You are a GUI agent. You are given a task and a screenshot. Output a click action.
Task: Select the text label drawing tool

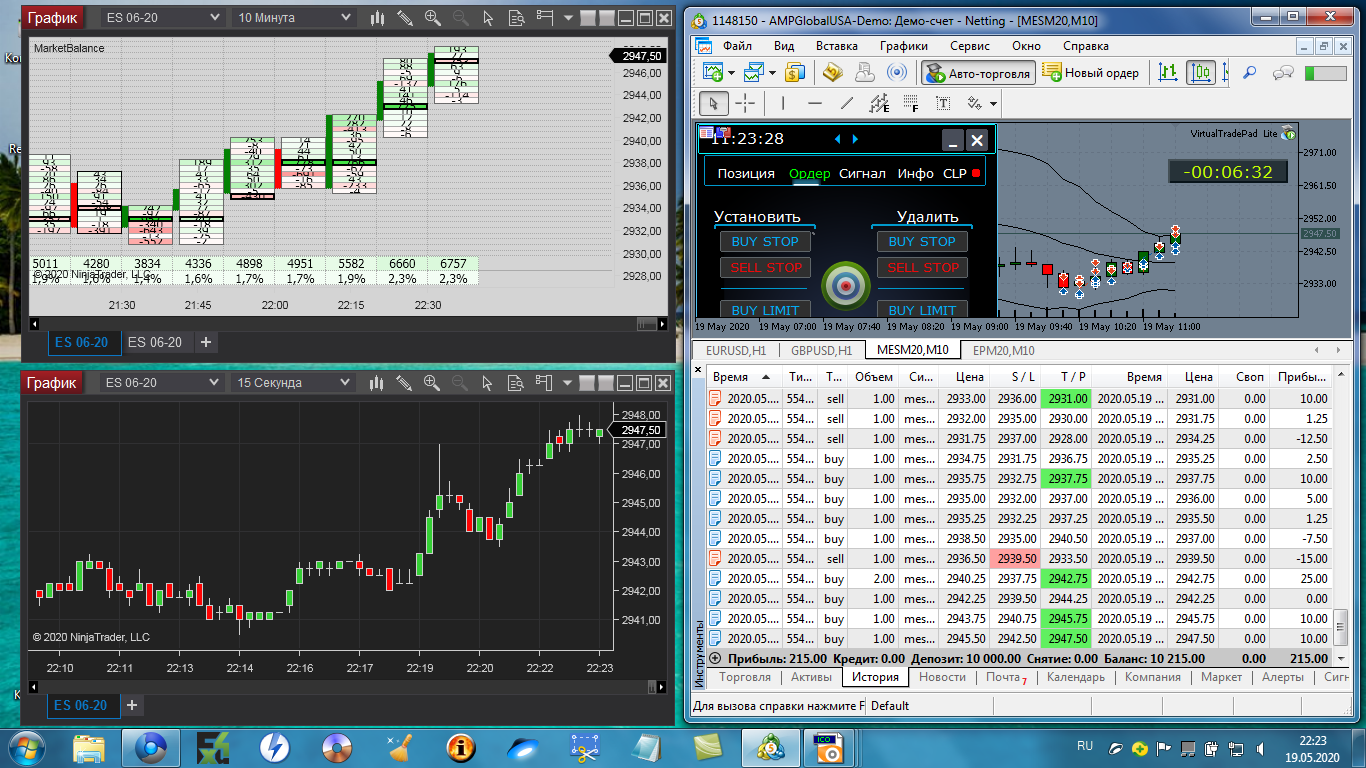pos(943,103)
